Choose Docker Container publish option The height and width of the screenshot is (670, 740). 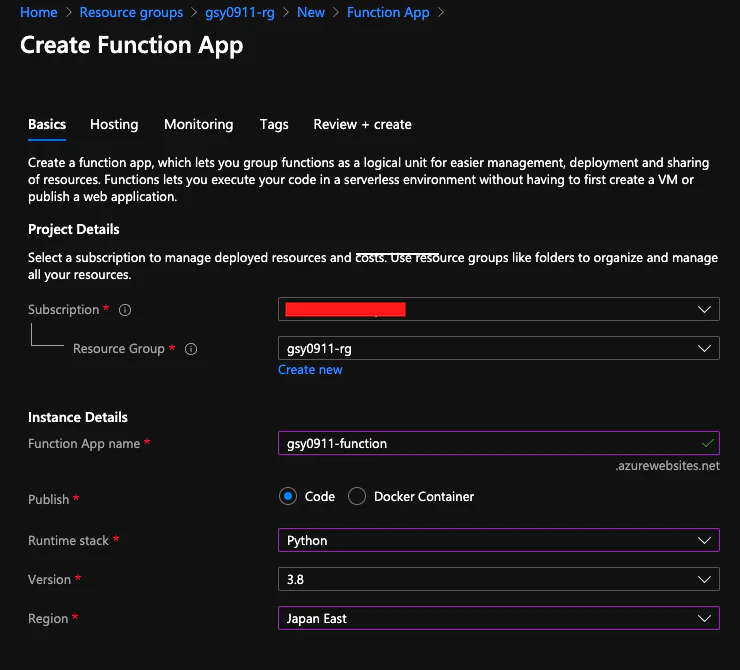tap(357, 496)
